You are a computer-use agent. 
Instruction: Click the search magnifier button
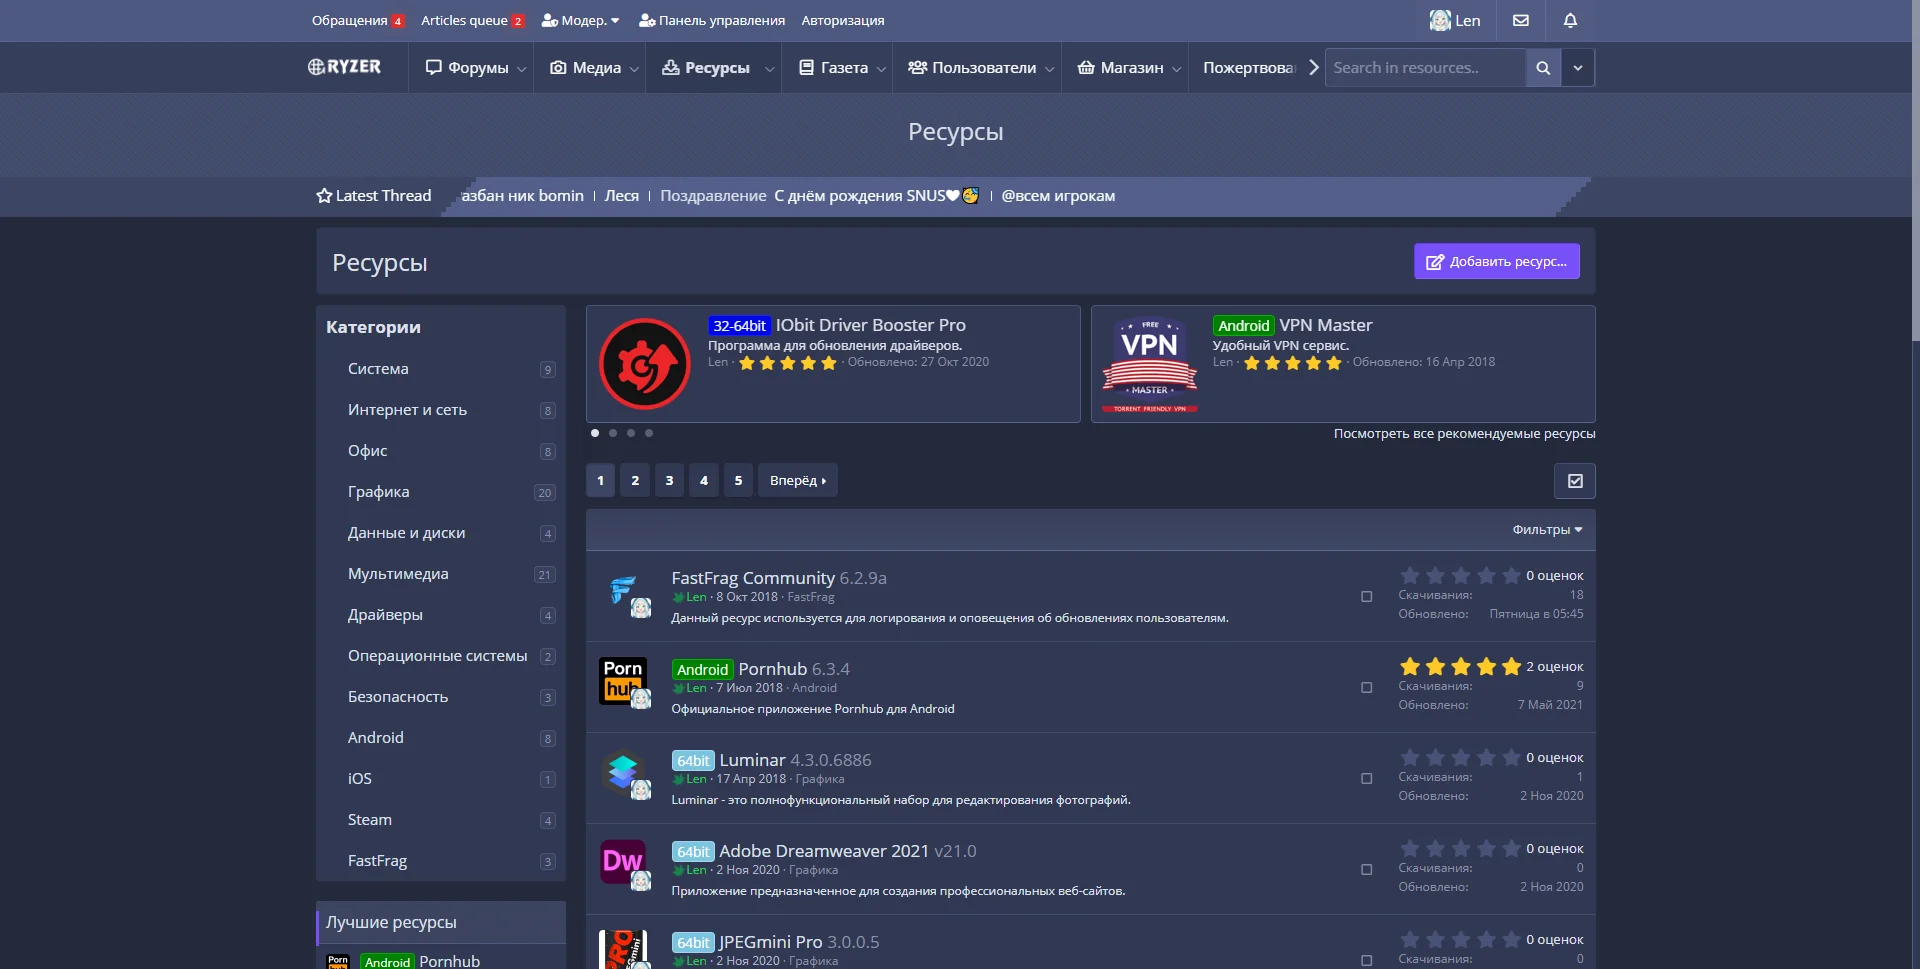1543,68
